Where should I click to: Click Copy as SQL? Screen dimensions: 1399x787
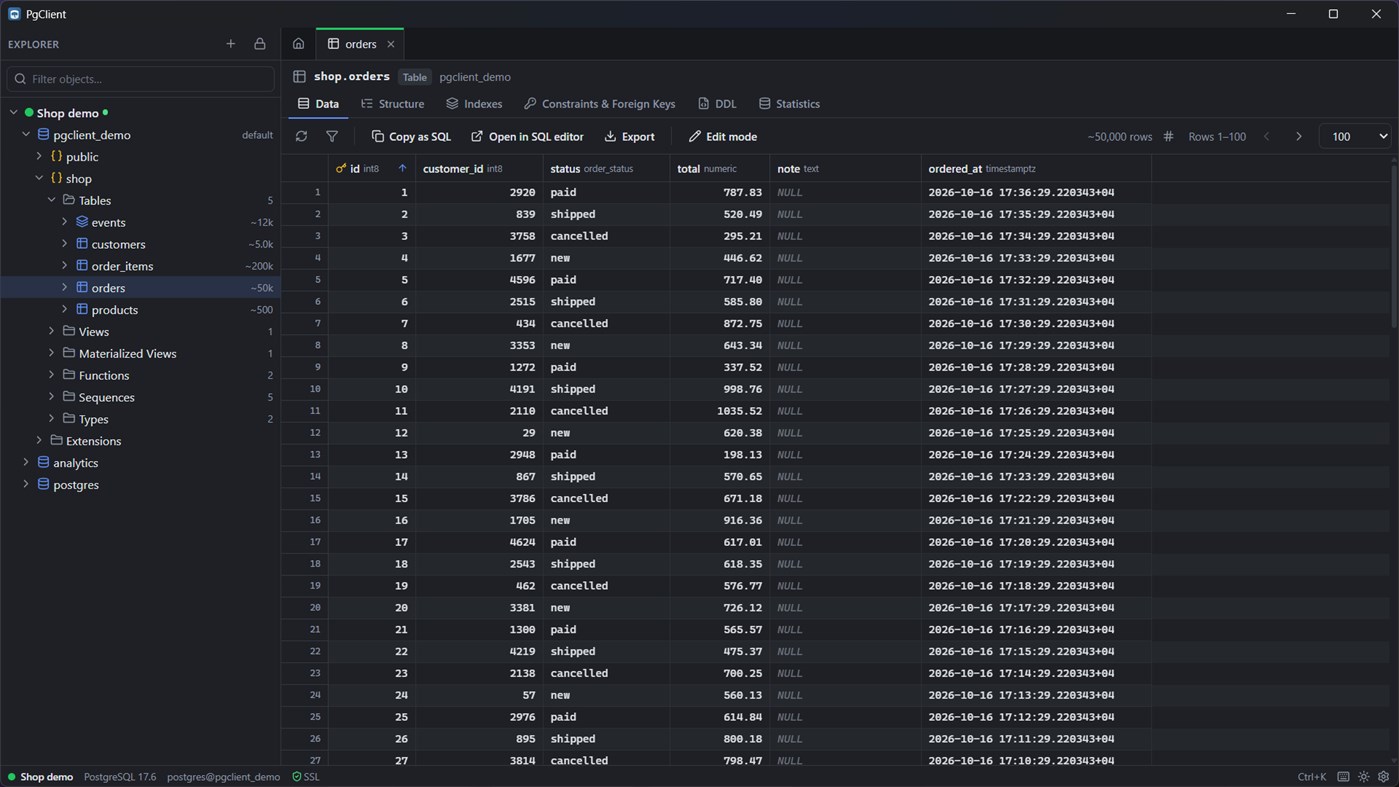coord(411,136)
